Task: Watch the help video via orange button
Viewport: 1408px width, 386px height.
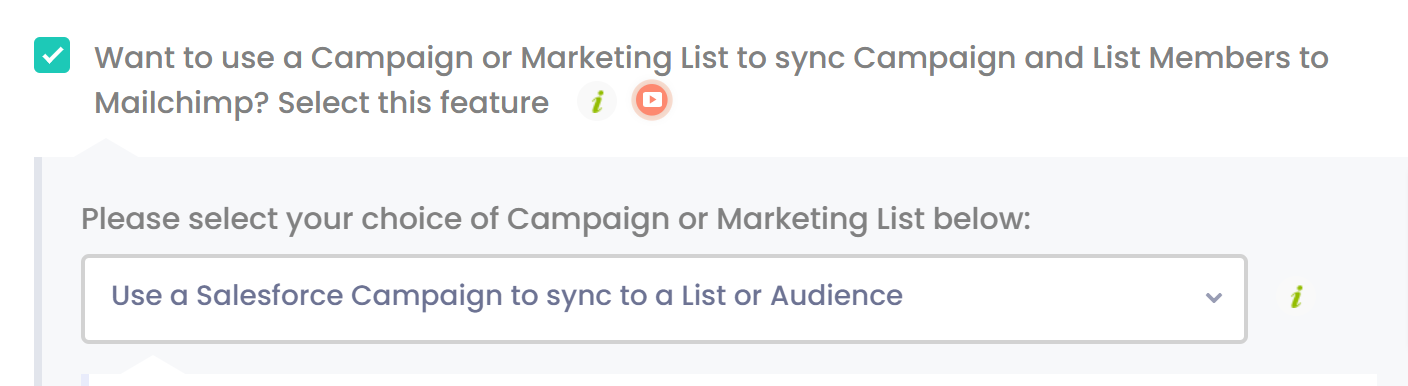Action: pos(652,101)
